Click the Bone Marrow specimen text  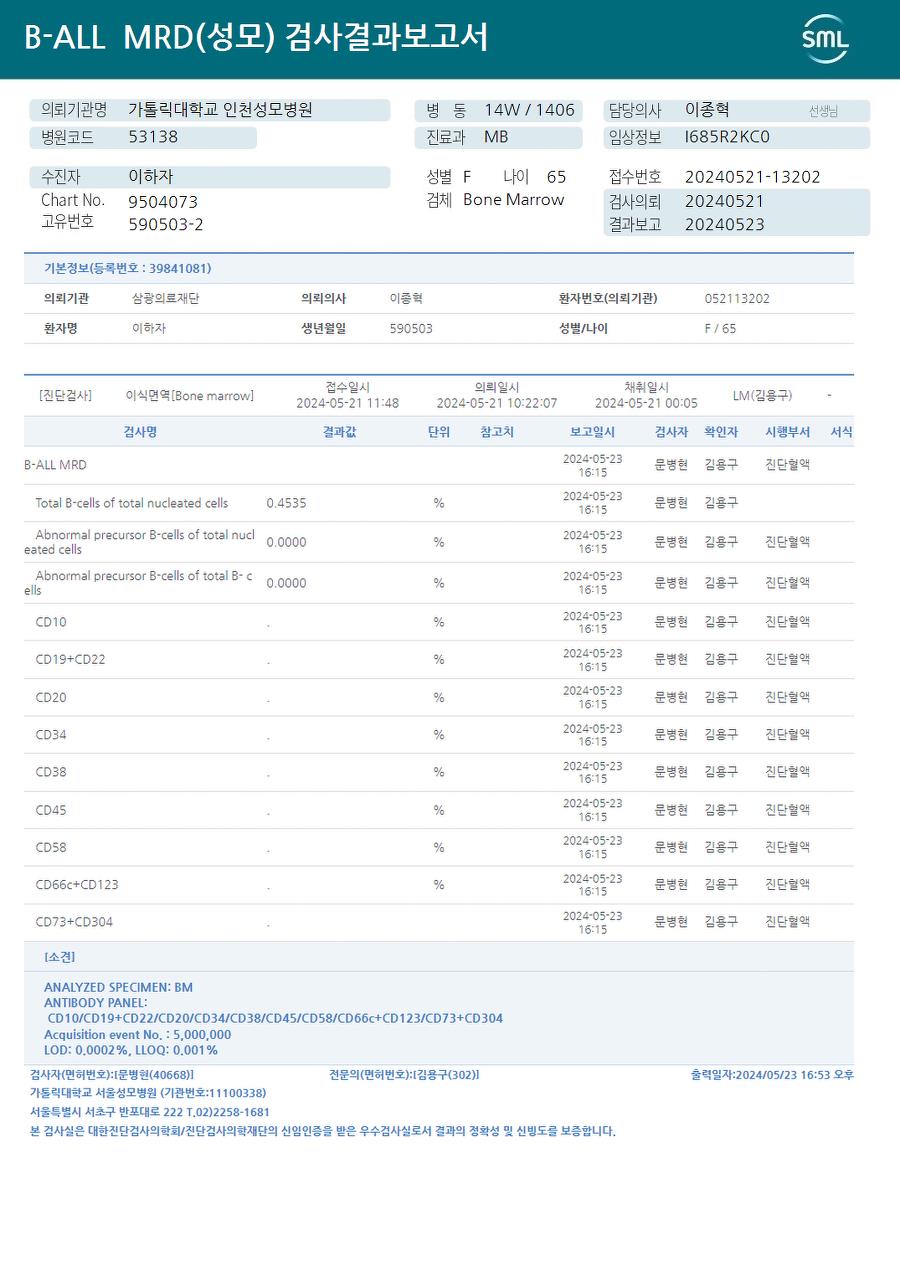coord(513,200)
